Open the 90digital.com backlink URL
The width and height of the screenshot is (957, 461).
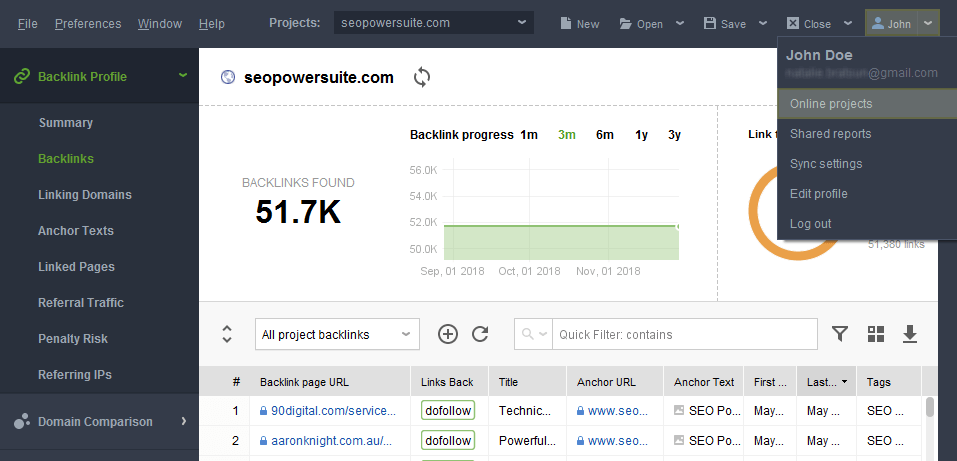[332, 411]
